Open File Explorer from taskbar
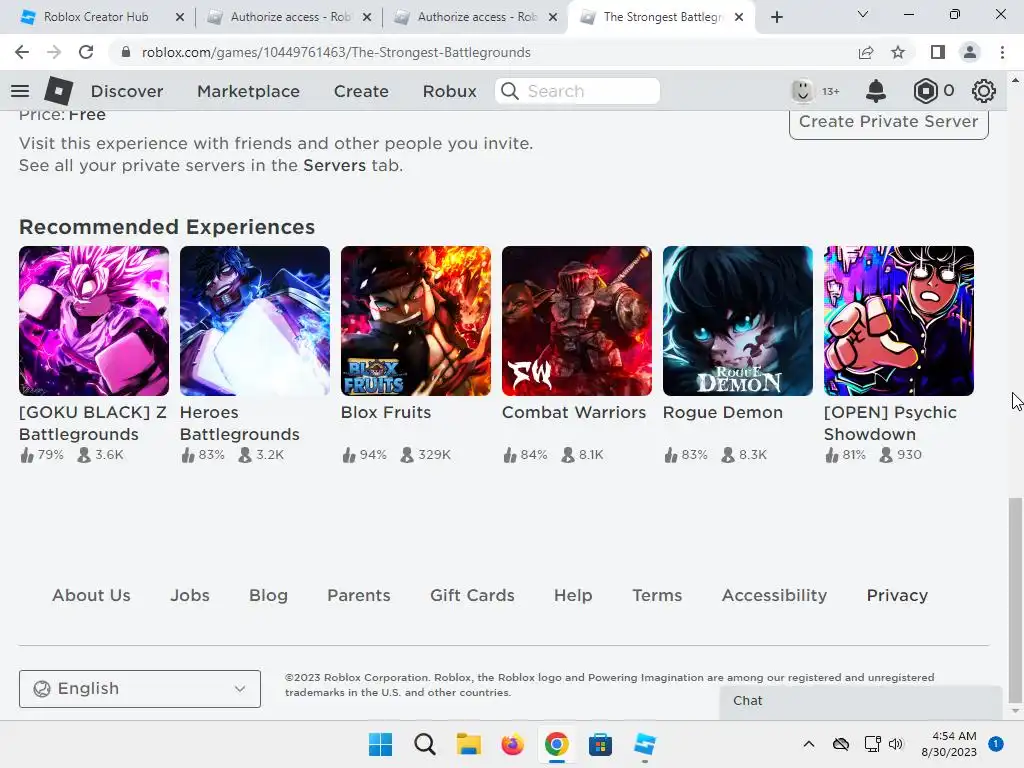 click(x=468, y=744)
